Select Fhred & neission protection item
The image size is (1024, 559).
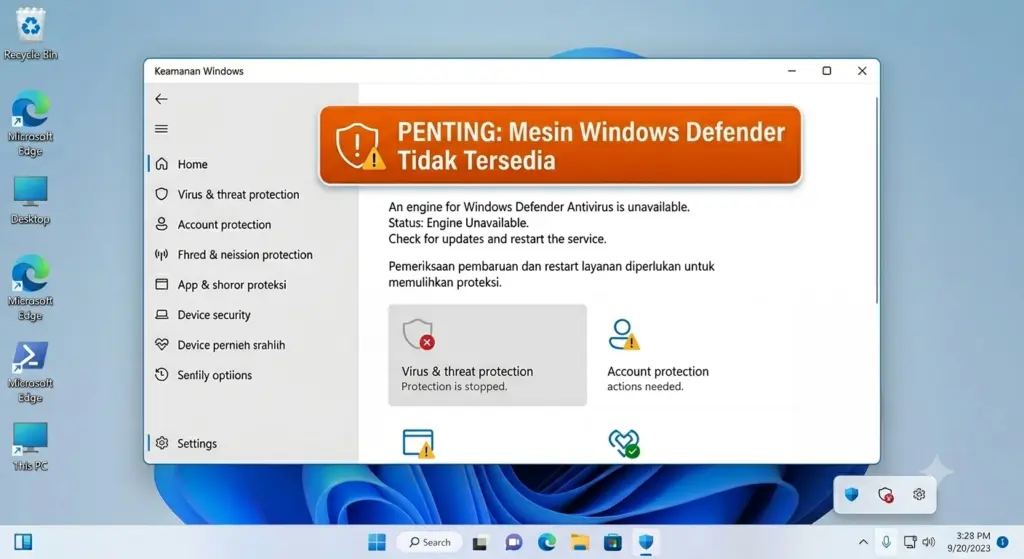pyautogui.click(x=245, y=255)
